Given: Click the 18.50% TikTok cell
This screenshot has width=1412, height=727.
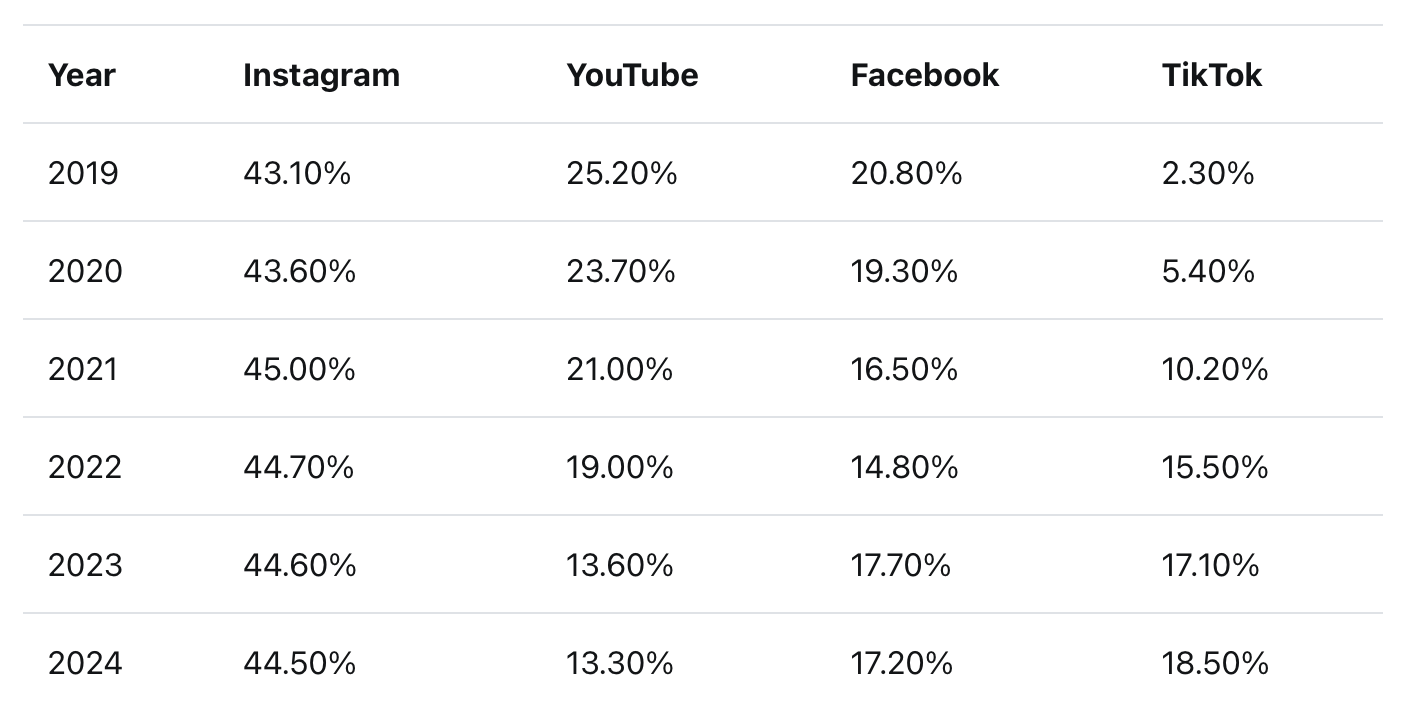Looking at the screenshot, I should coord(1214,663).
